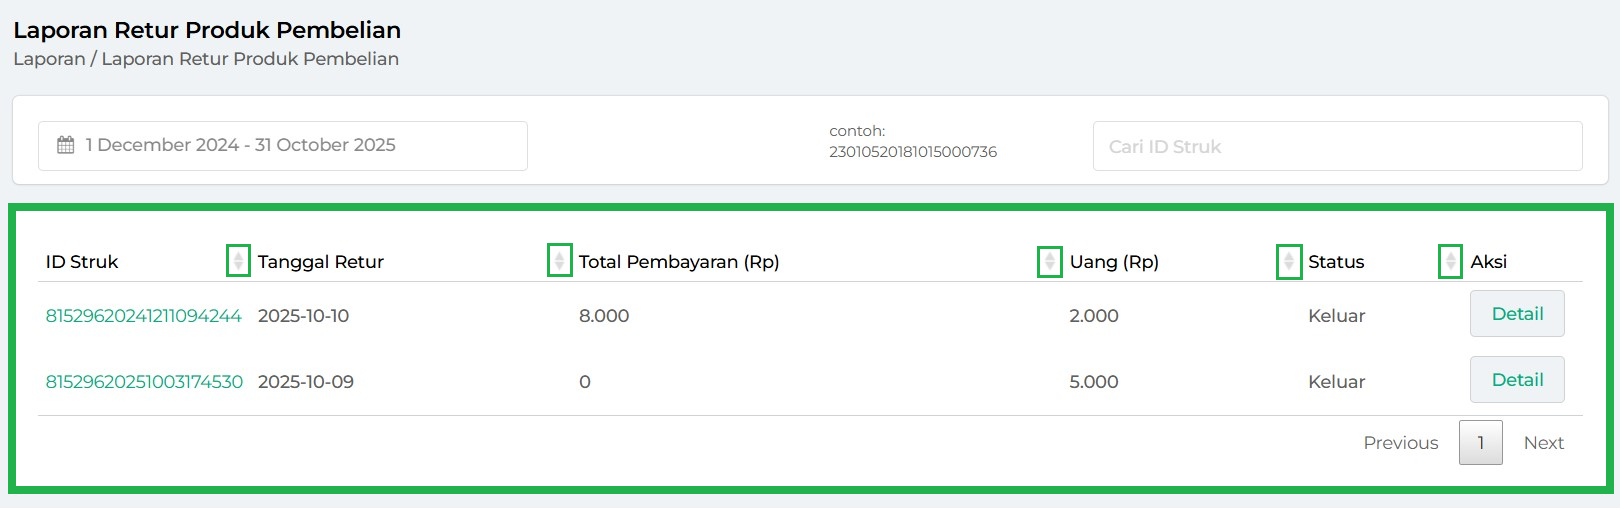Screen dimensions: 1620x508
Task: Open the date range picker field
Action: click(x=283, y=146)
